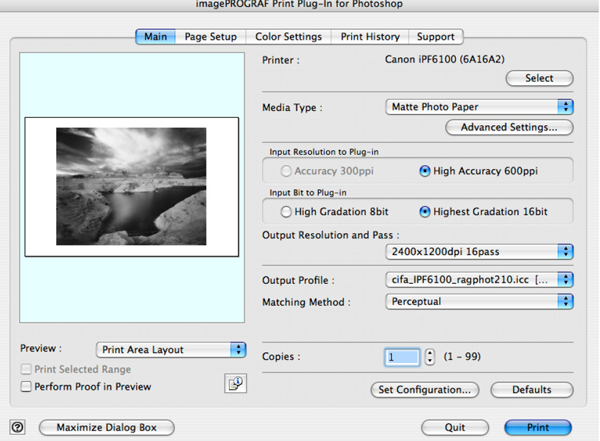Toggle Print Selected Range checkbox
Viewport: 600px width, 441px height.
(x=26, y=369)
